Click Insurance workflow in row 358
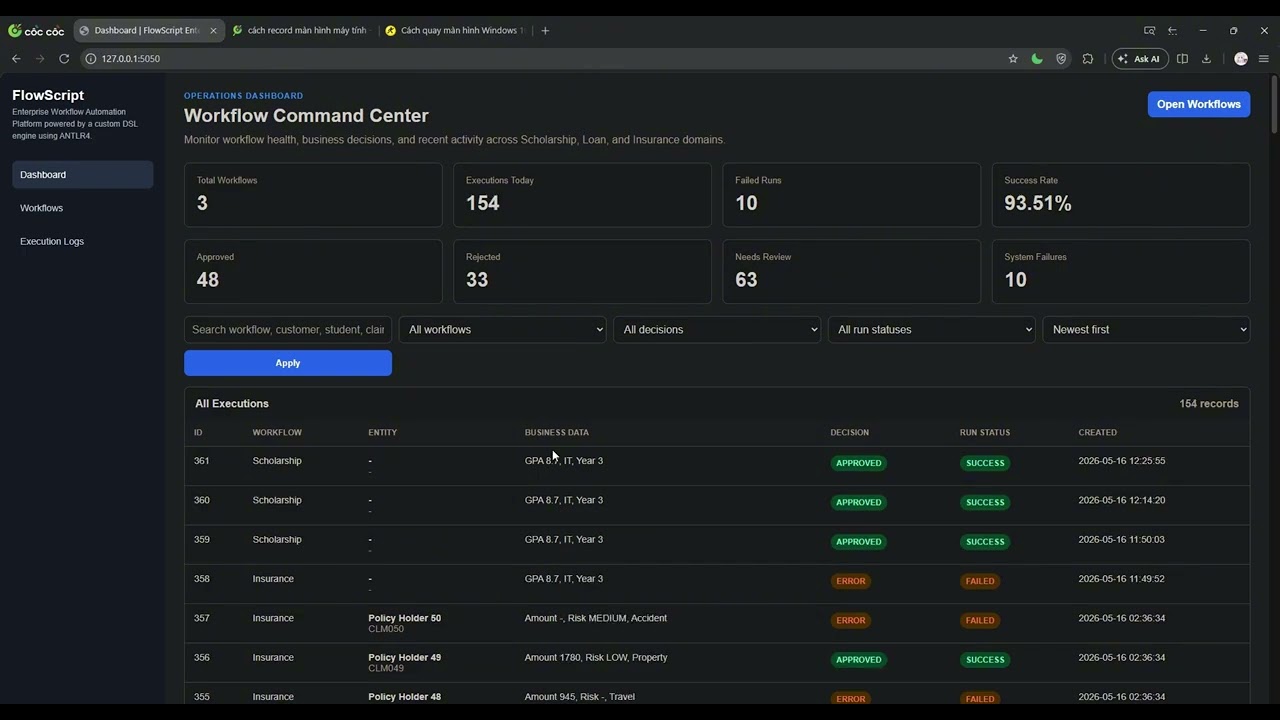The height and width of the screenshot is (720, 1280). click(x=273, y=579)
